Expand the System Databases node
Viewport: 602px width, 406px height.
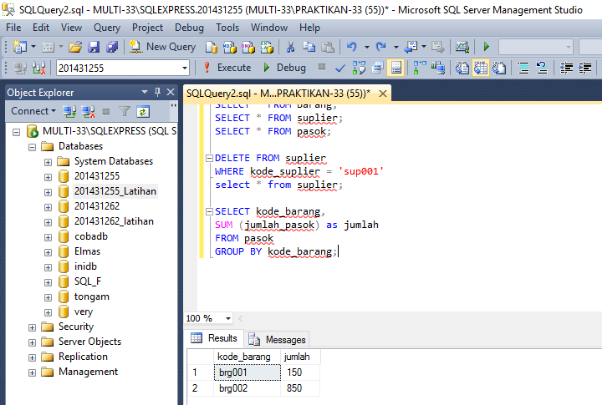tap(48, 162)
